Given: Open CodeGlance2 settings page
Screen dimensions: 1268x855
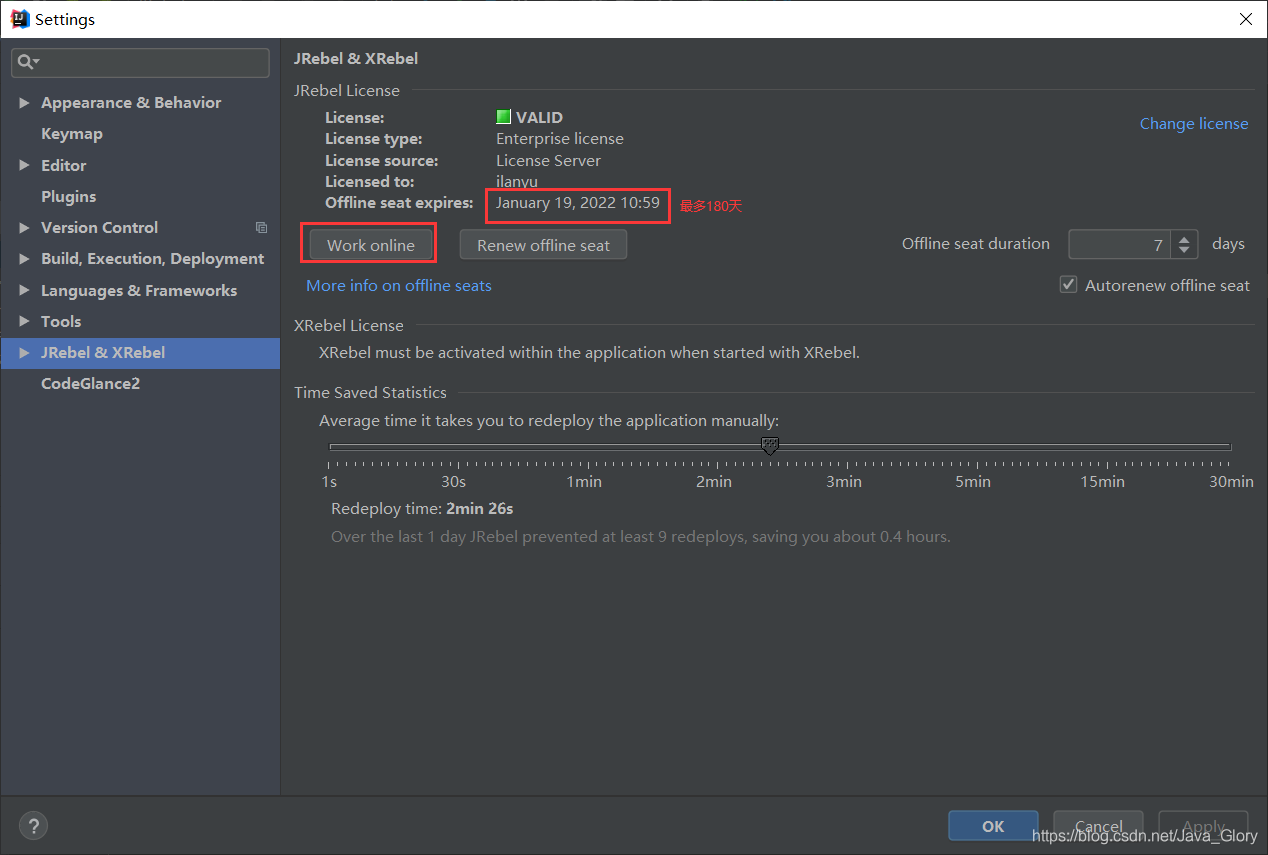Looking at the screenshot, I should (90, 384).
